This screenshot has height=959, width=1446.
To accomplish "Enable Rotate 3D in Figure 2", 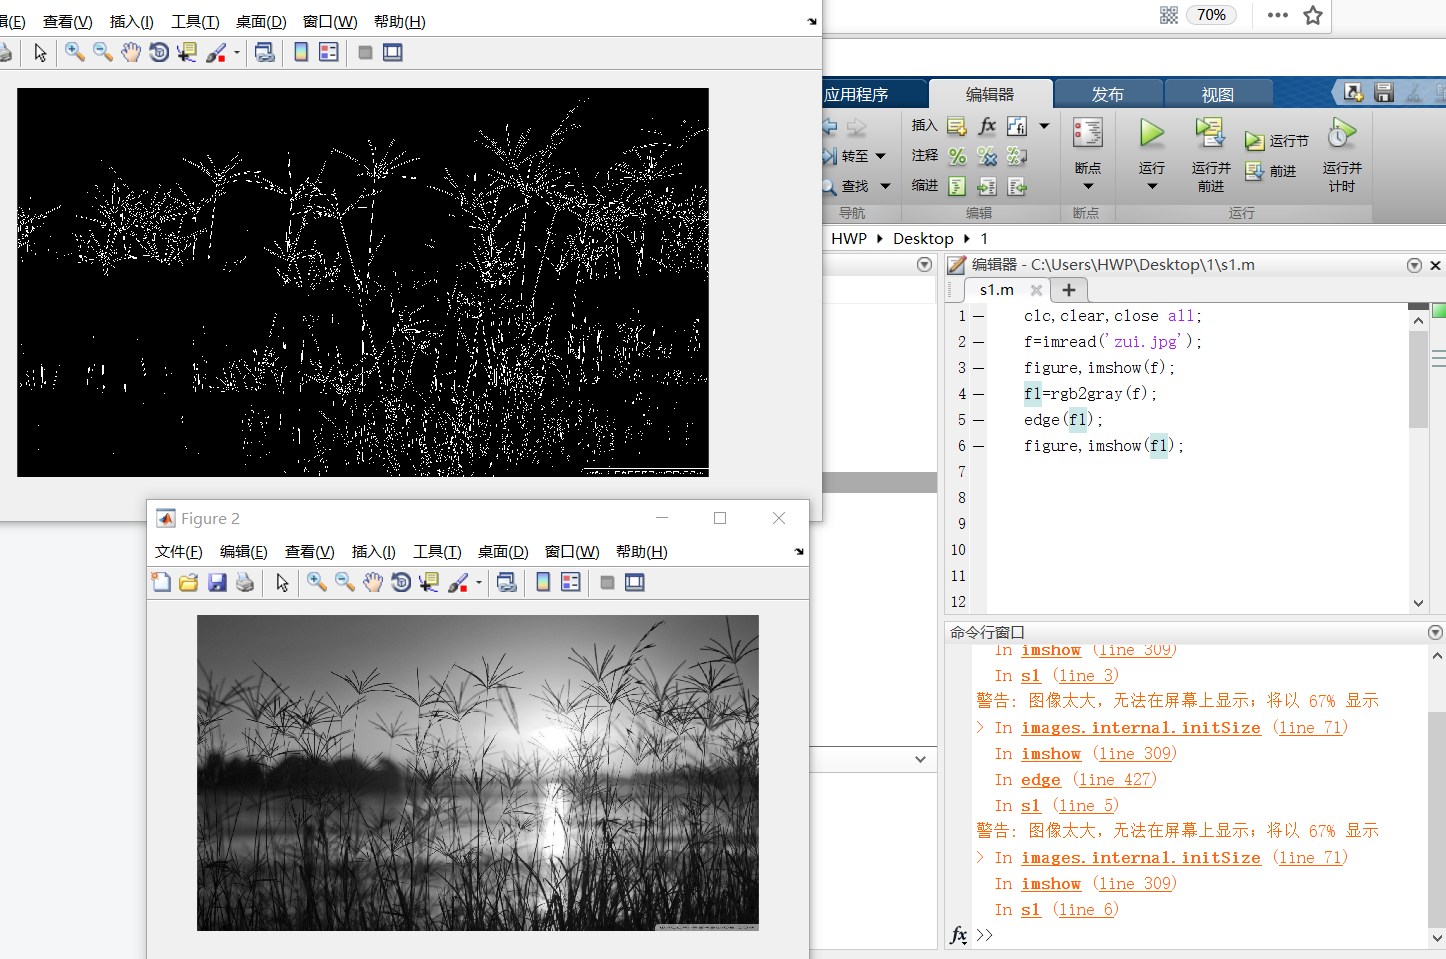I will tap(400, 582).
